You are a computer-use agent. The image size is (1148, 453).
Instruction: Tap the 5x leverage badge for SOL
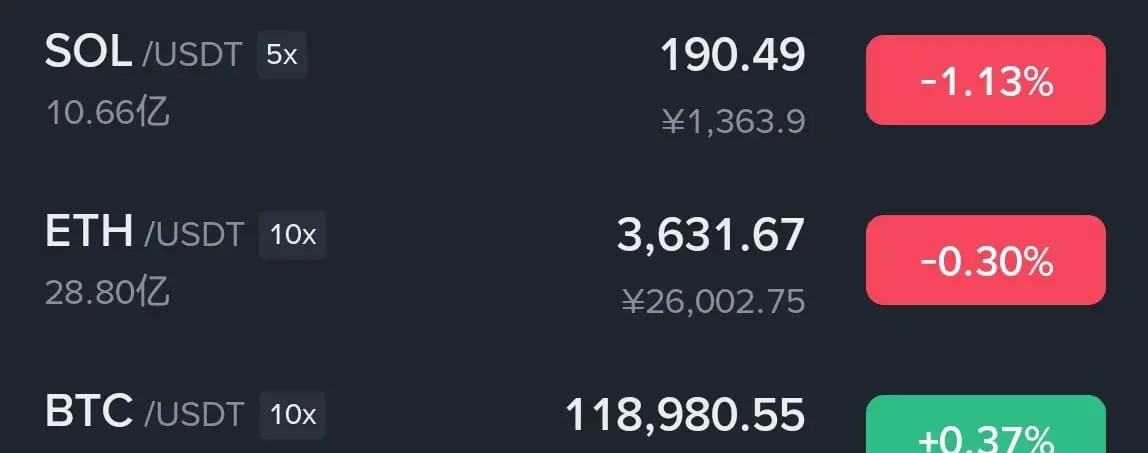click(x=282, y=54)
